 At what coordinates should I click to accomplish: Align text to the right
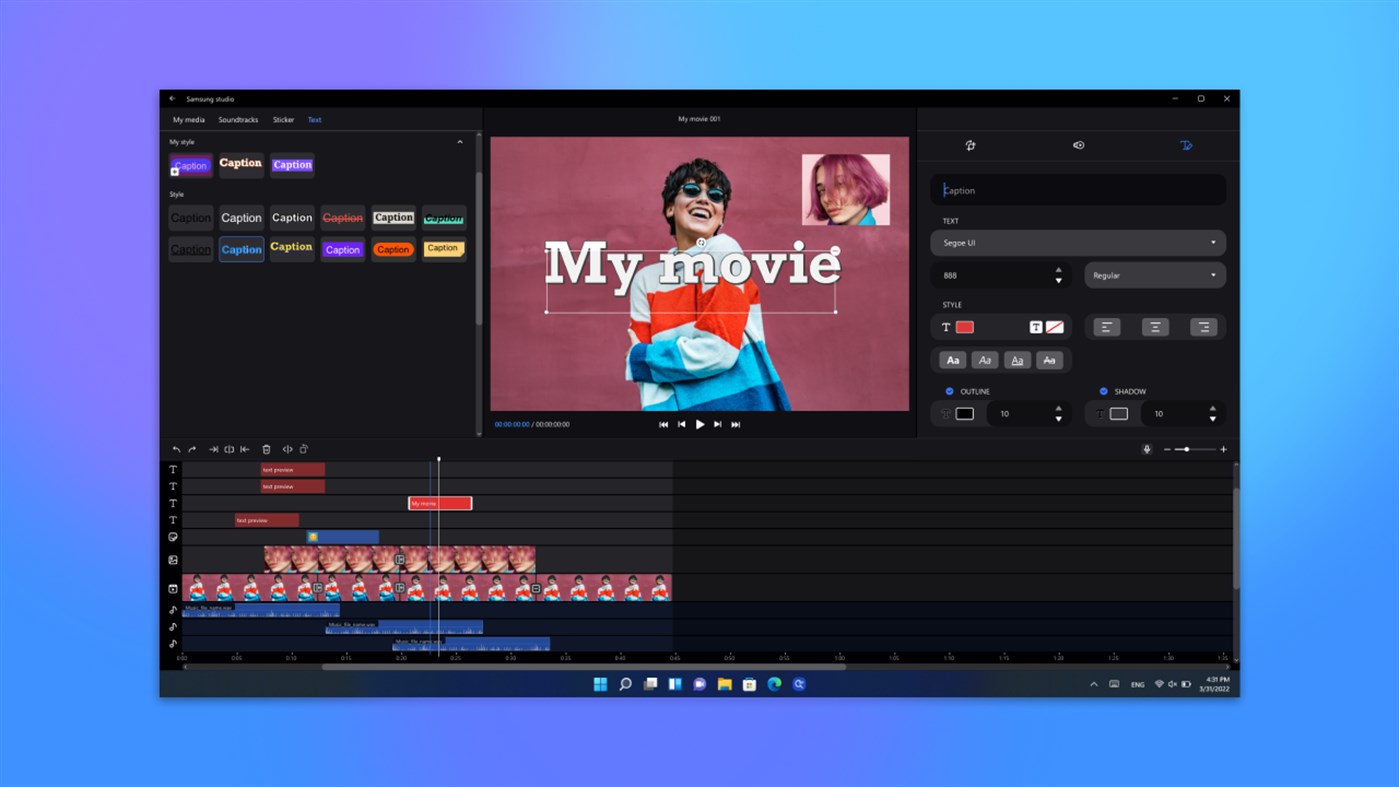click(x=1204, y=327)
